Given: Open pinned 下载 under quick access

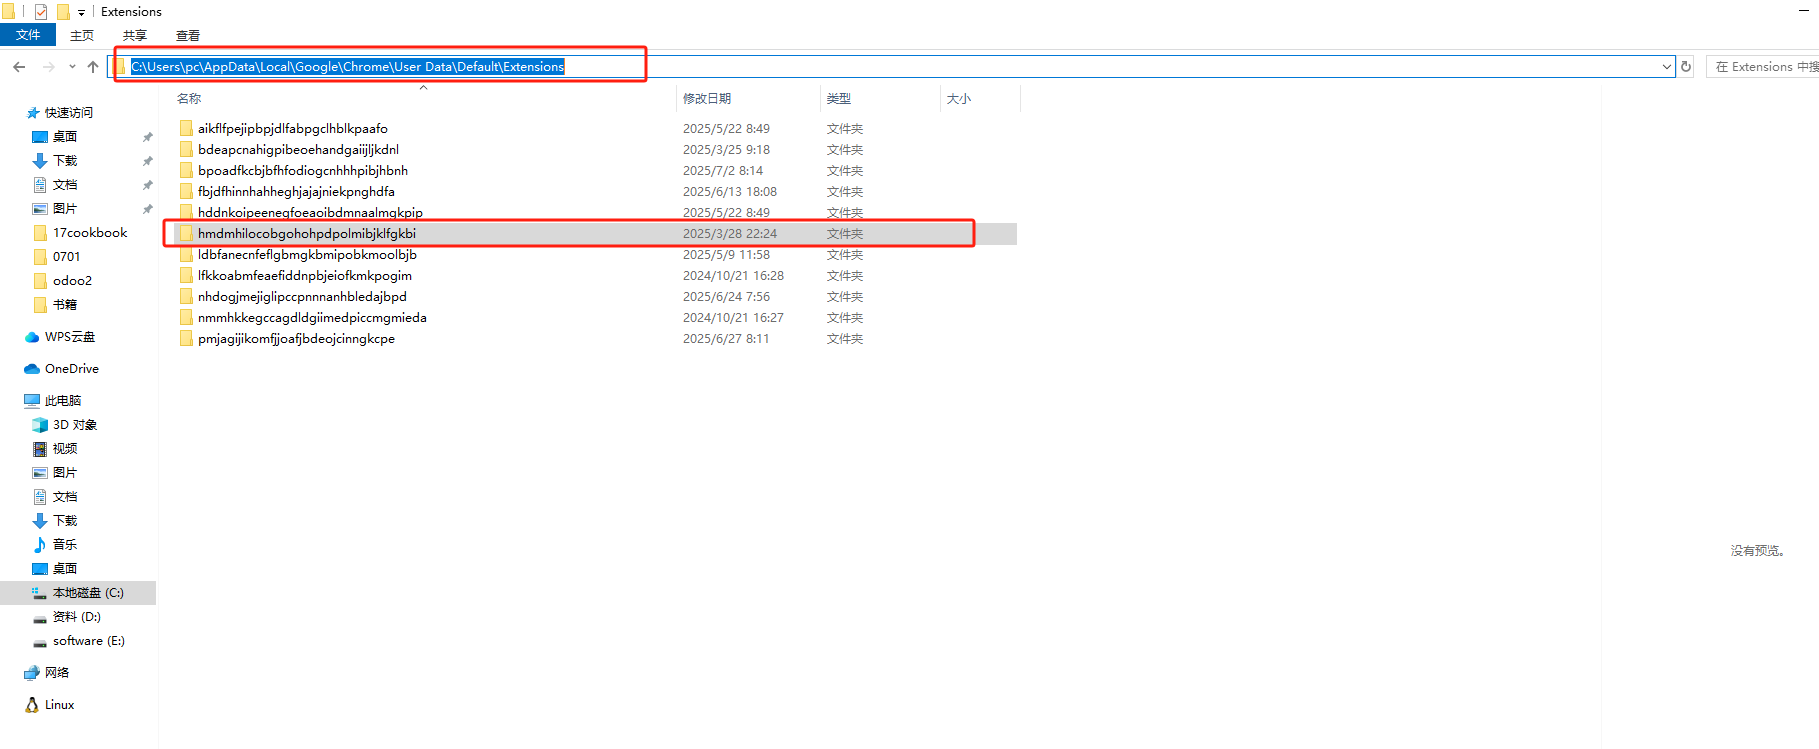Looking at the screenshot, I should (65, 161).
